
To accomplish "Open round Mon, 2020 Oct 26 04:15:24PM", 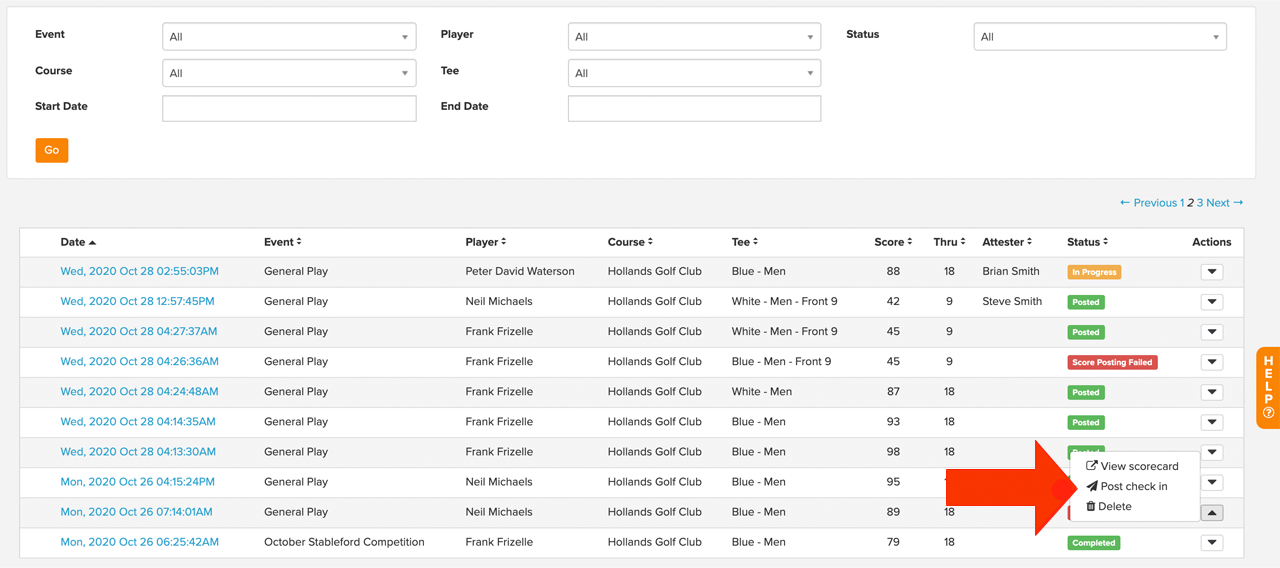I will click(x=137, y=481).
